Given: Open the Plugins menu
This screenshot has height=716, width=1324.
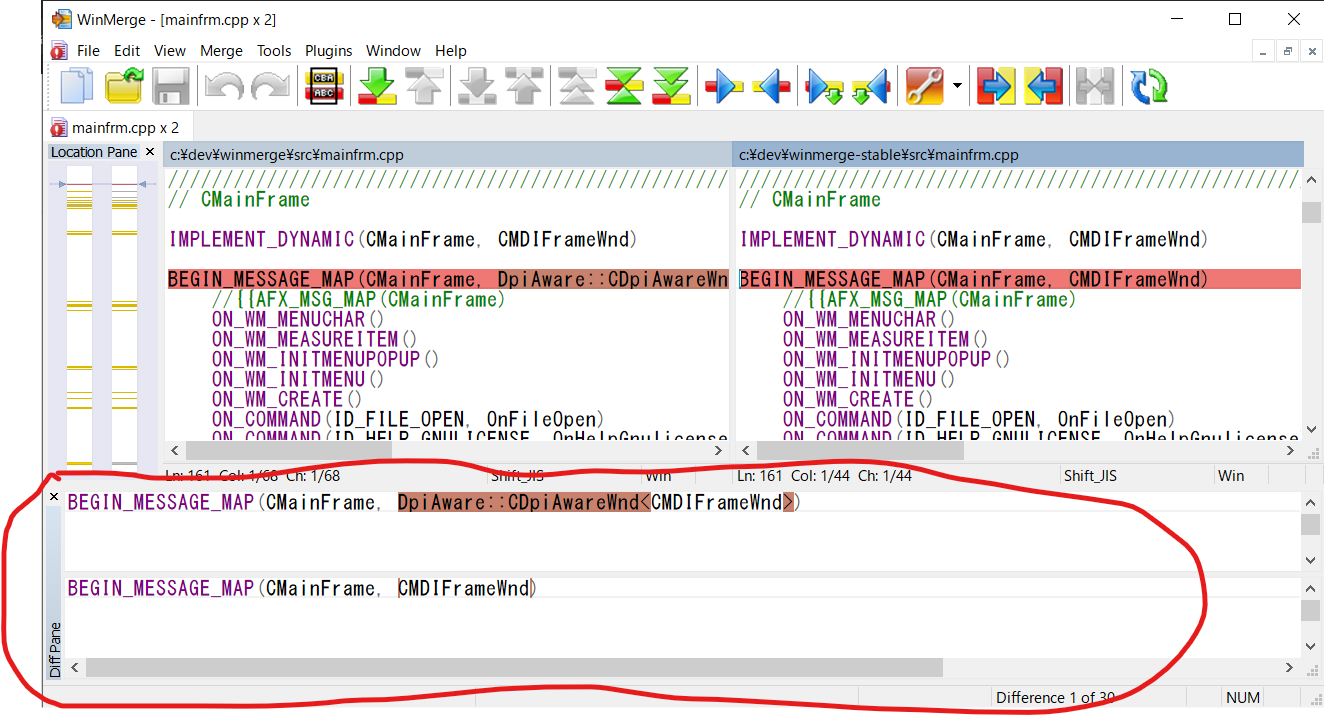Looking at the screenshot, I should 328,50.
